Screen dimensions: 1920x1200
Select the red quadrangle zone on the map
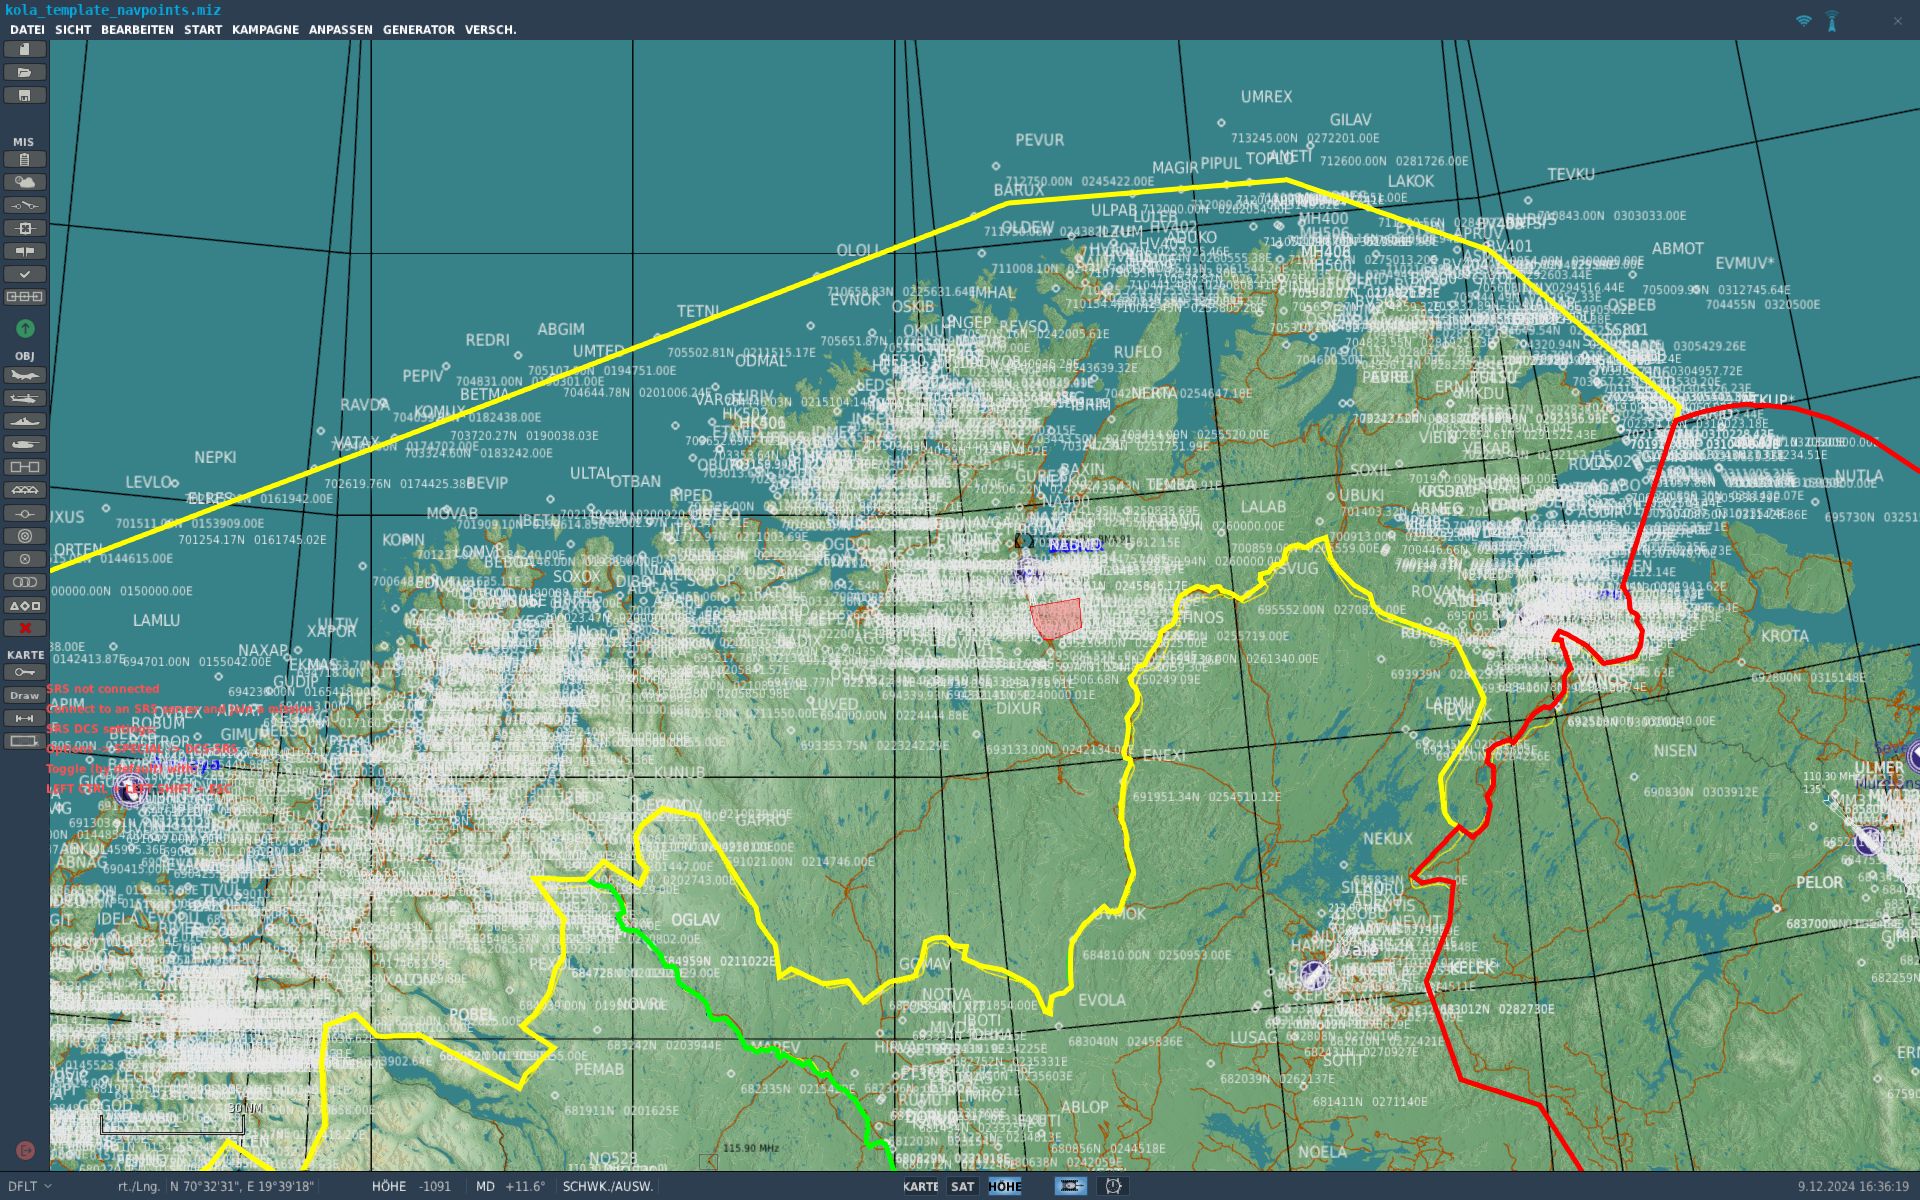tap(1058, 620)
